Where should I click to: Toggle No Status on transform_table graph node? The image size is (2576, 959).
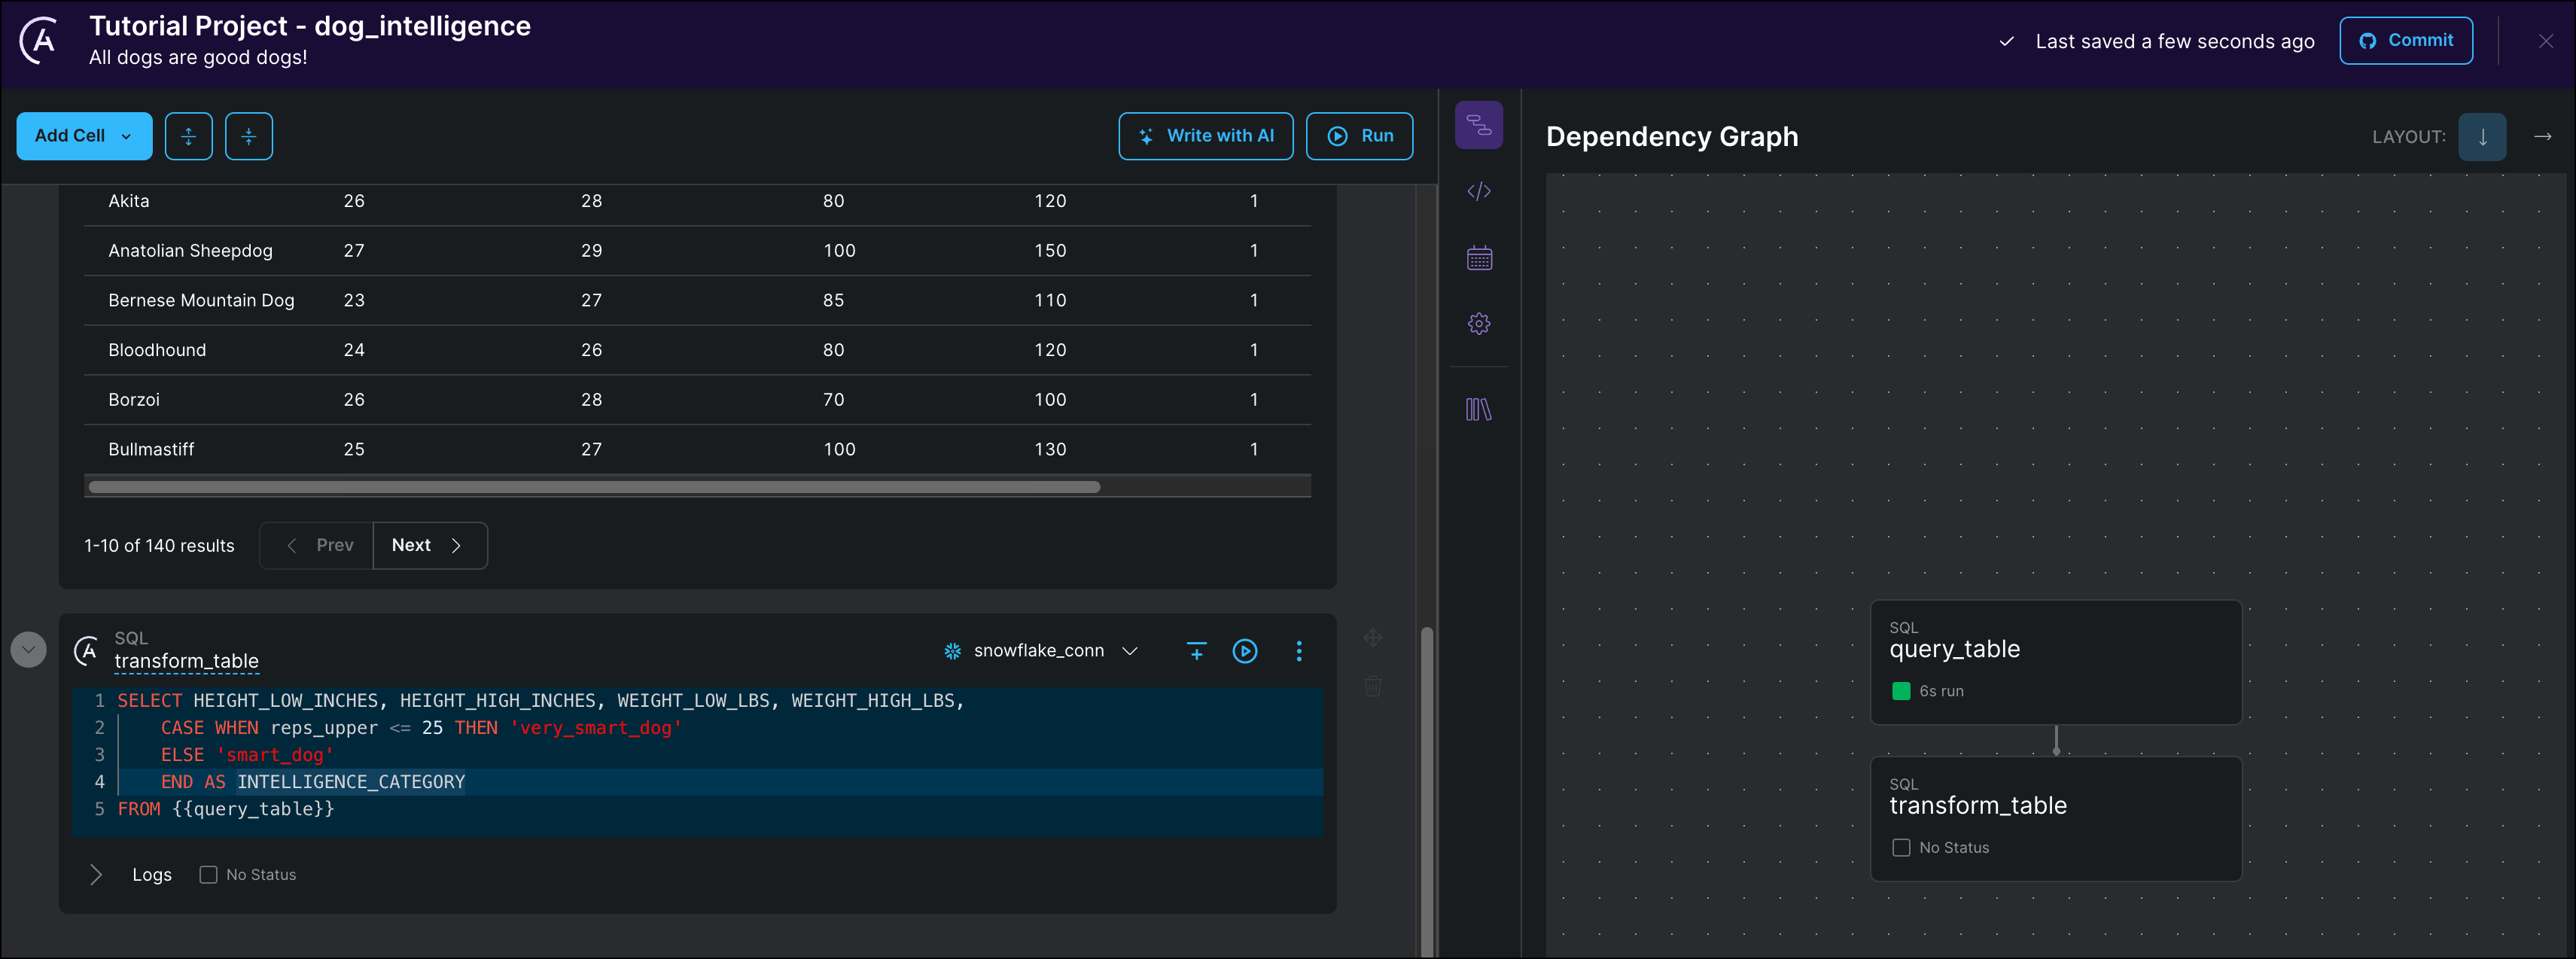tap(1902, 847)
